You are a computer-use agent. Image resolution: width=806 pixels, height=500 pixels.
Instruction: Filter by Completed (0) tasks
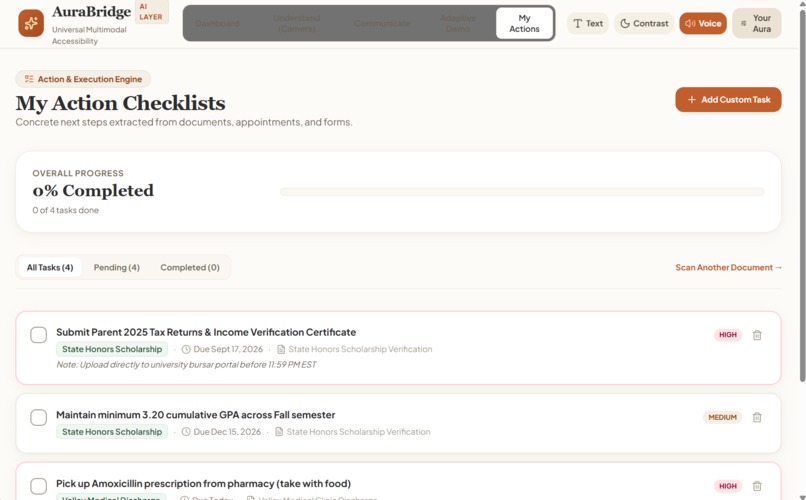click(190, 268)
